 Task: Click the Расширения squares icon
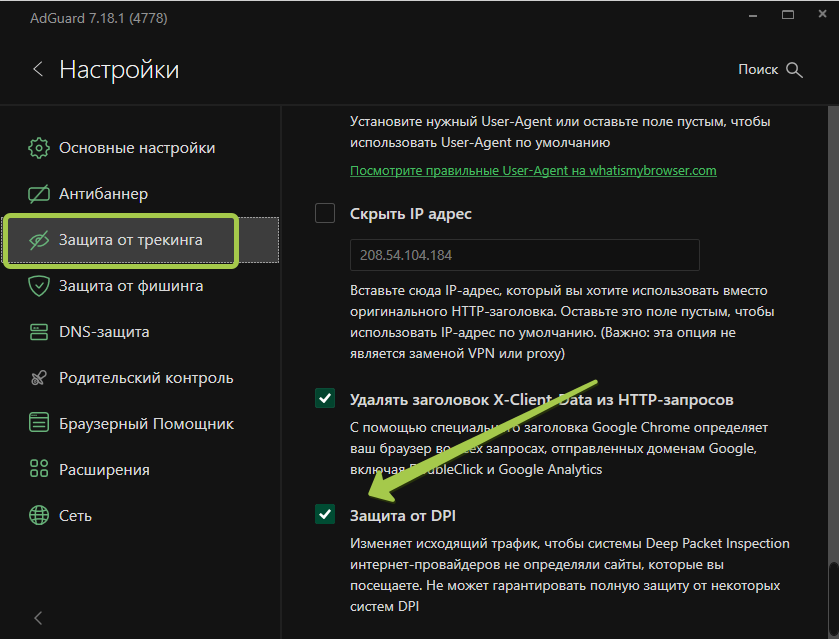38,469
